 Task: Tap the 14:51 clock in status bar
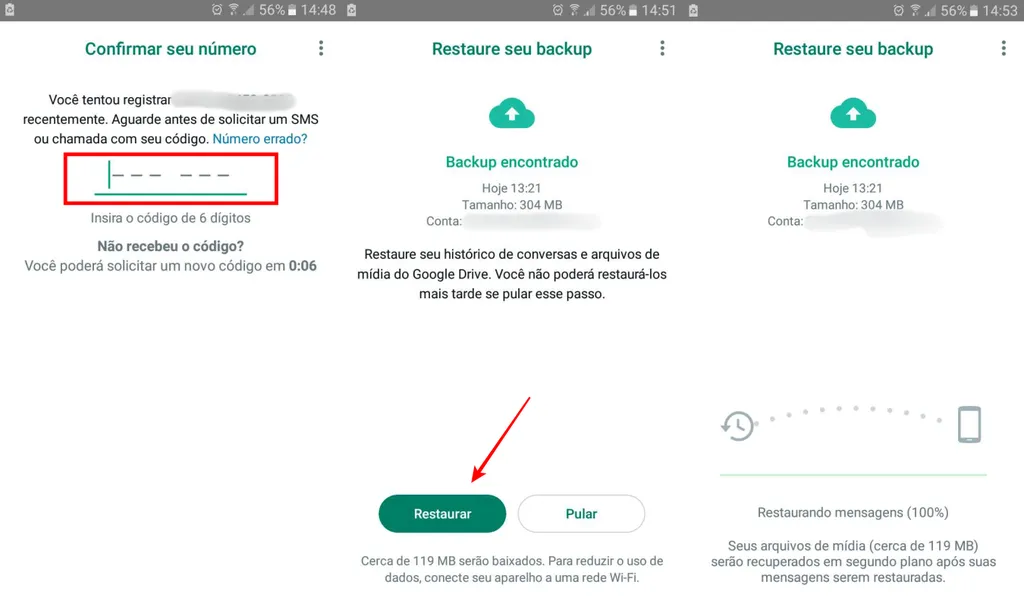pyautogui.click(x=658, y=10)
